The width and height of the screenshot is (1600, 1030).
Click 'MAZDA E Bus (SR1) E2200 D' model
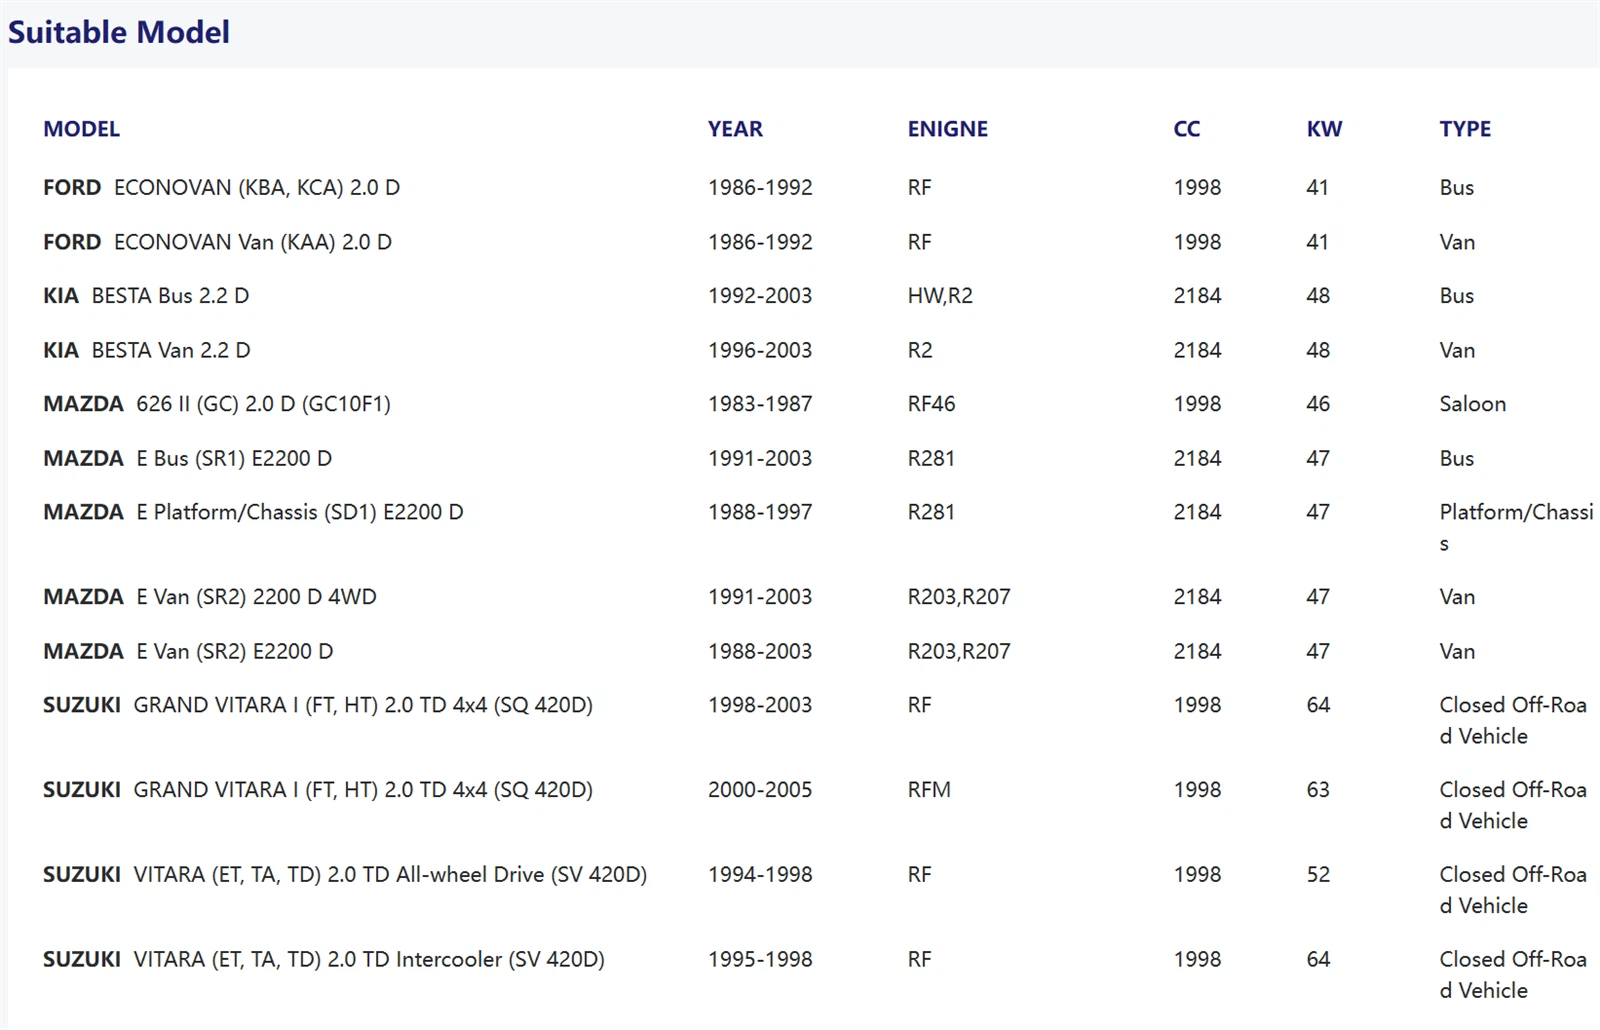(x=187, y=458)
